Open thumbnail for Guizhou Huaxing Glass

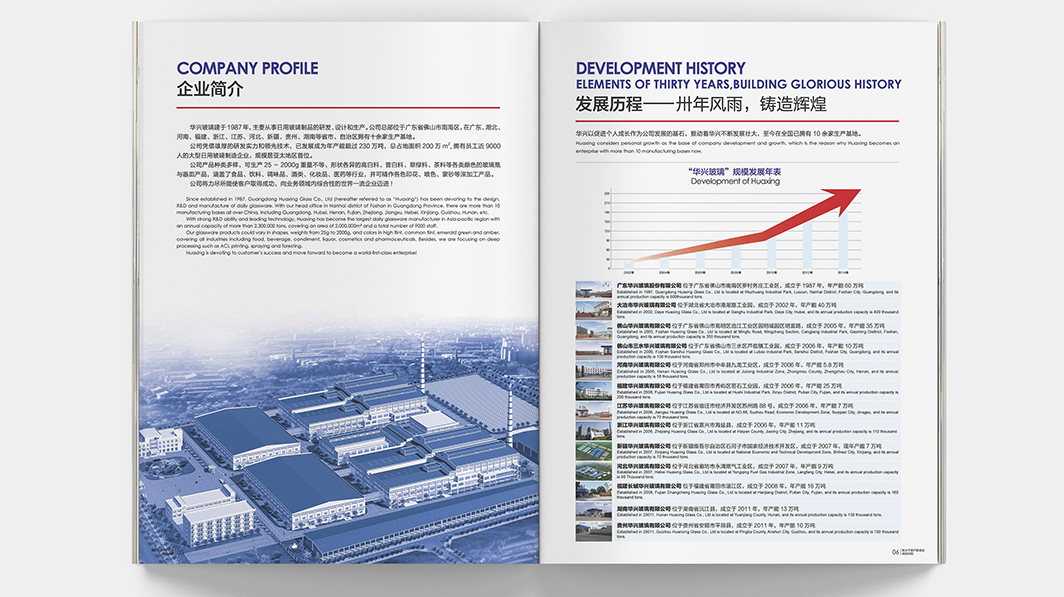594,531
